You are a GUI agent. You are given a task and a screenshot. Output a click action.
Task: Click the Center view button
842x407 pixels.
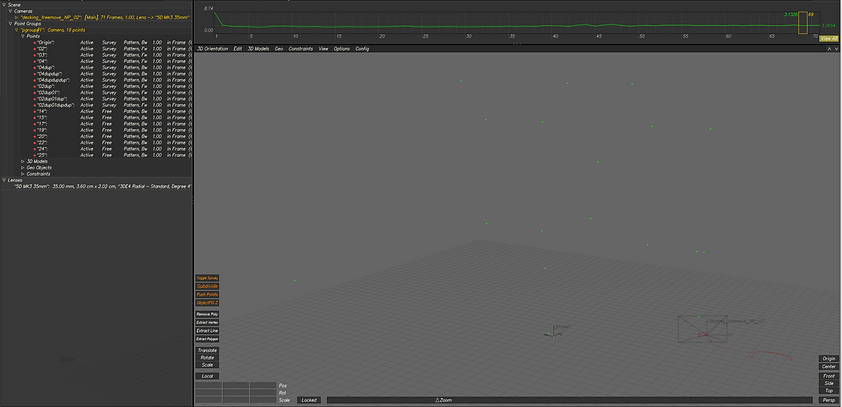pos(829,367)
